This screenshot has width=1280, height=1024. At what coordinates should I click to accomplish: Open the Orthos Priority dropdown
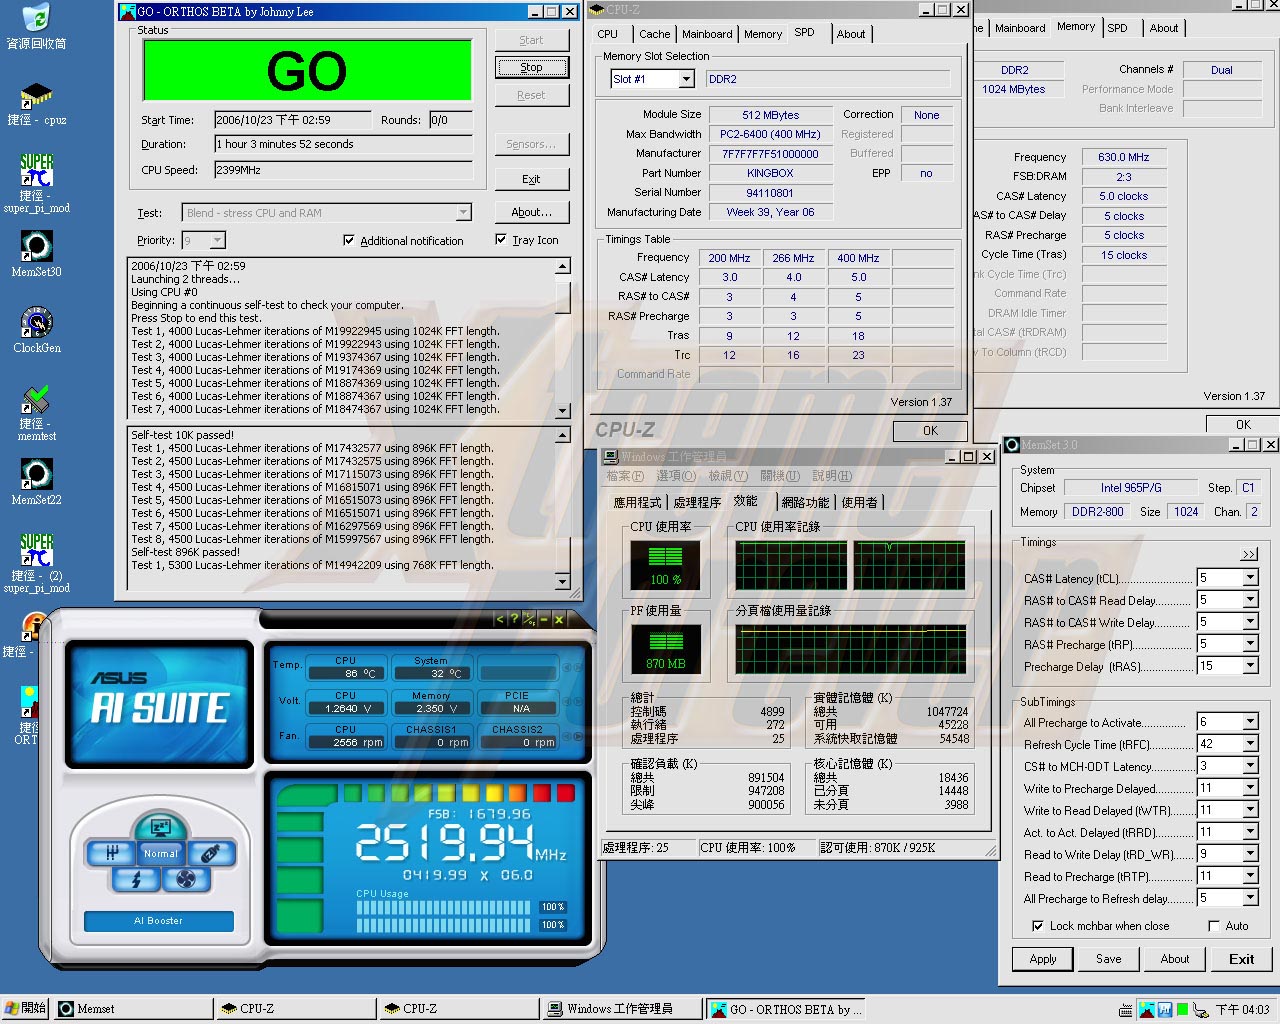[x=217, y=240]
